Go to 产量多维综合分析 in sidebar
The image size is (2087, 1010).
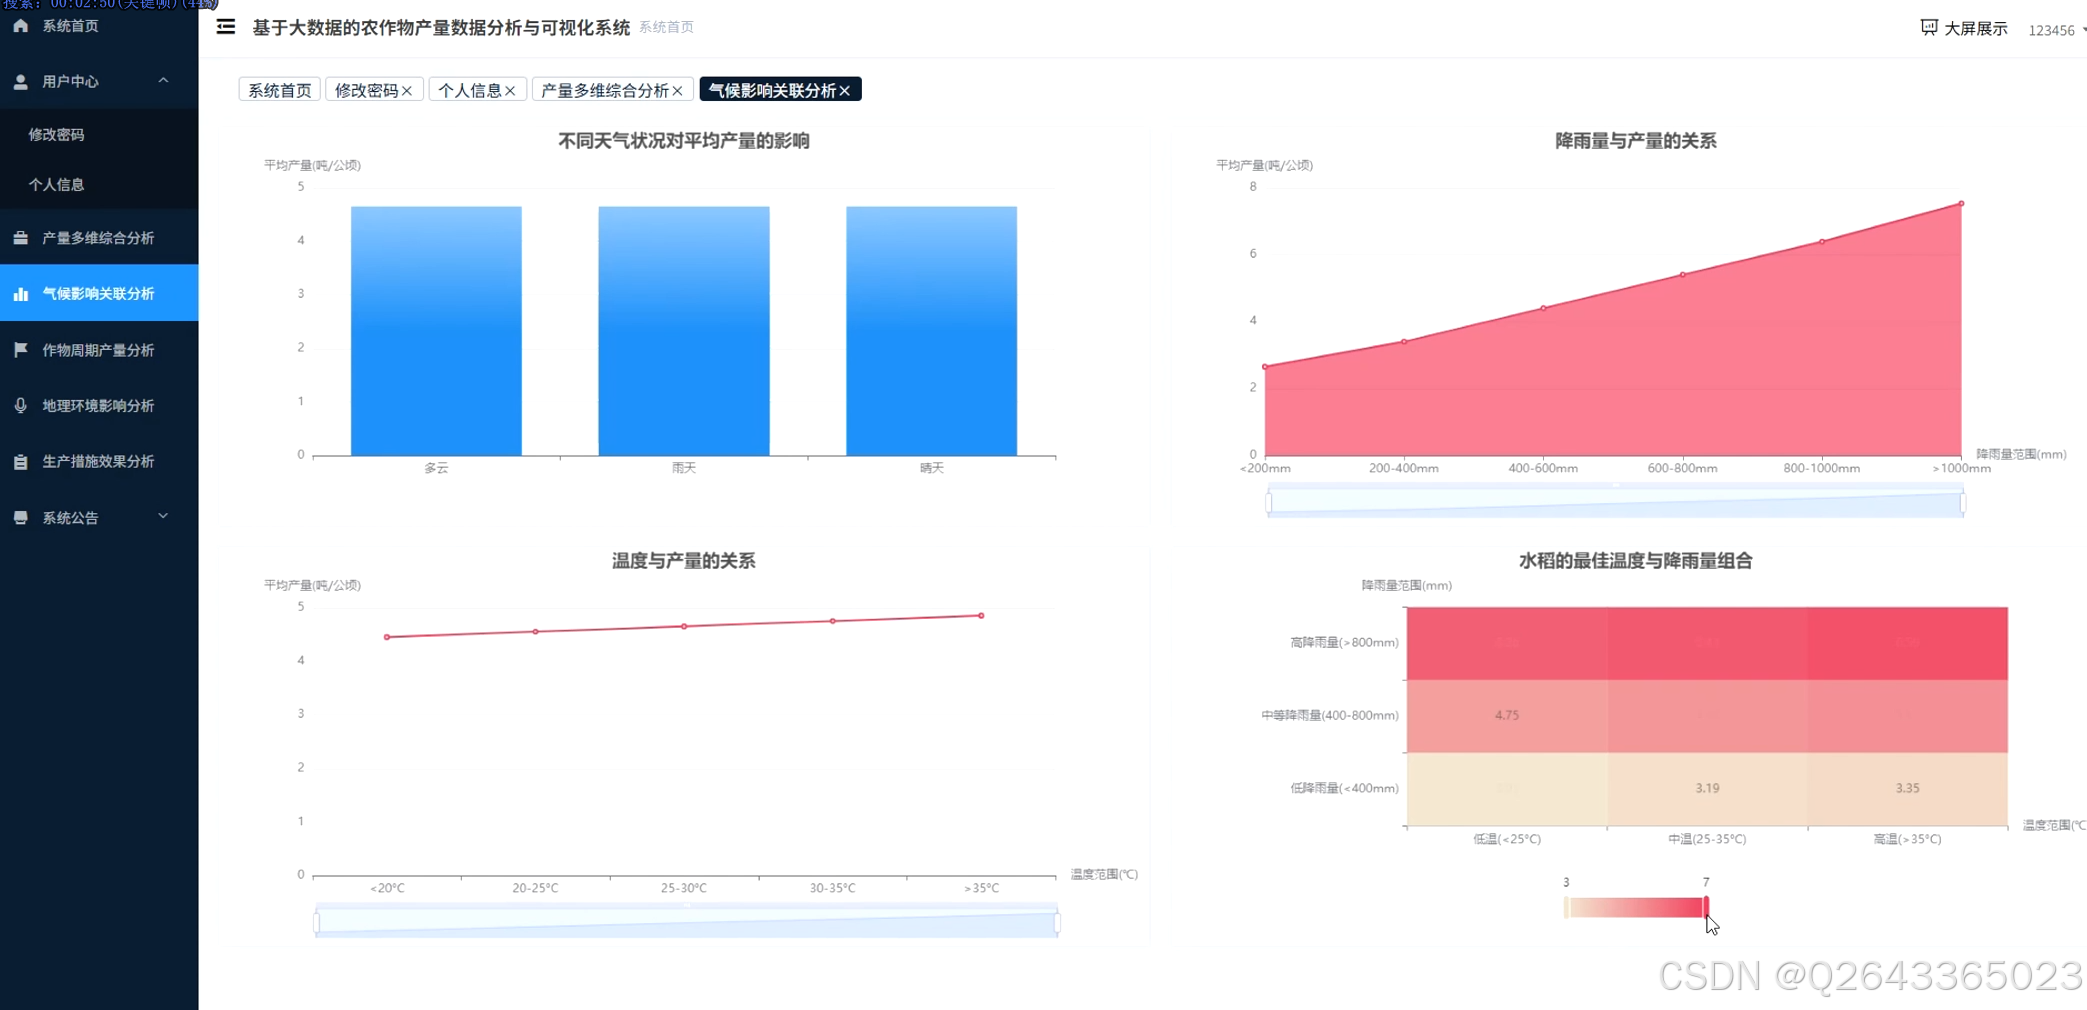coord(99,238)
